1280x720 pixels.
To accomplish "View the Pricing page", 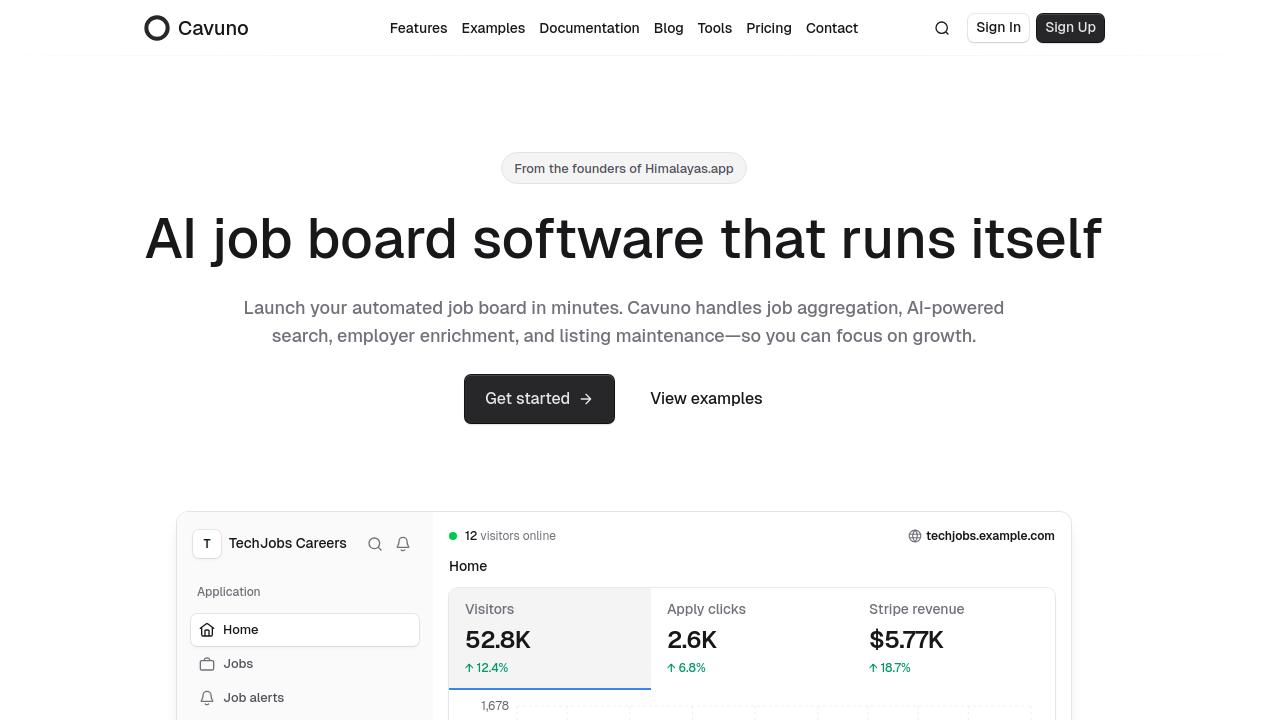I will click(x=769, y=28).
